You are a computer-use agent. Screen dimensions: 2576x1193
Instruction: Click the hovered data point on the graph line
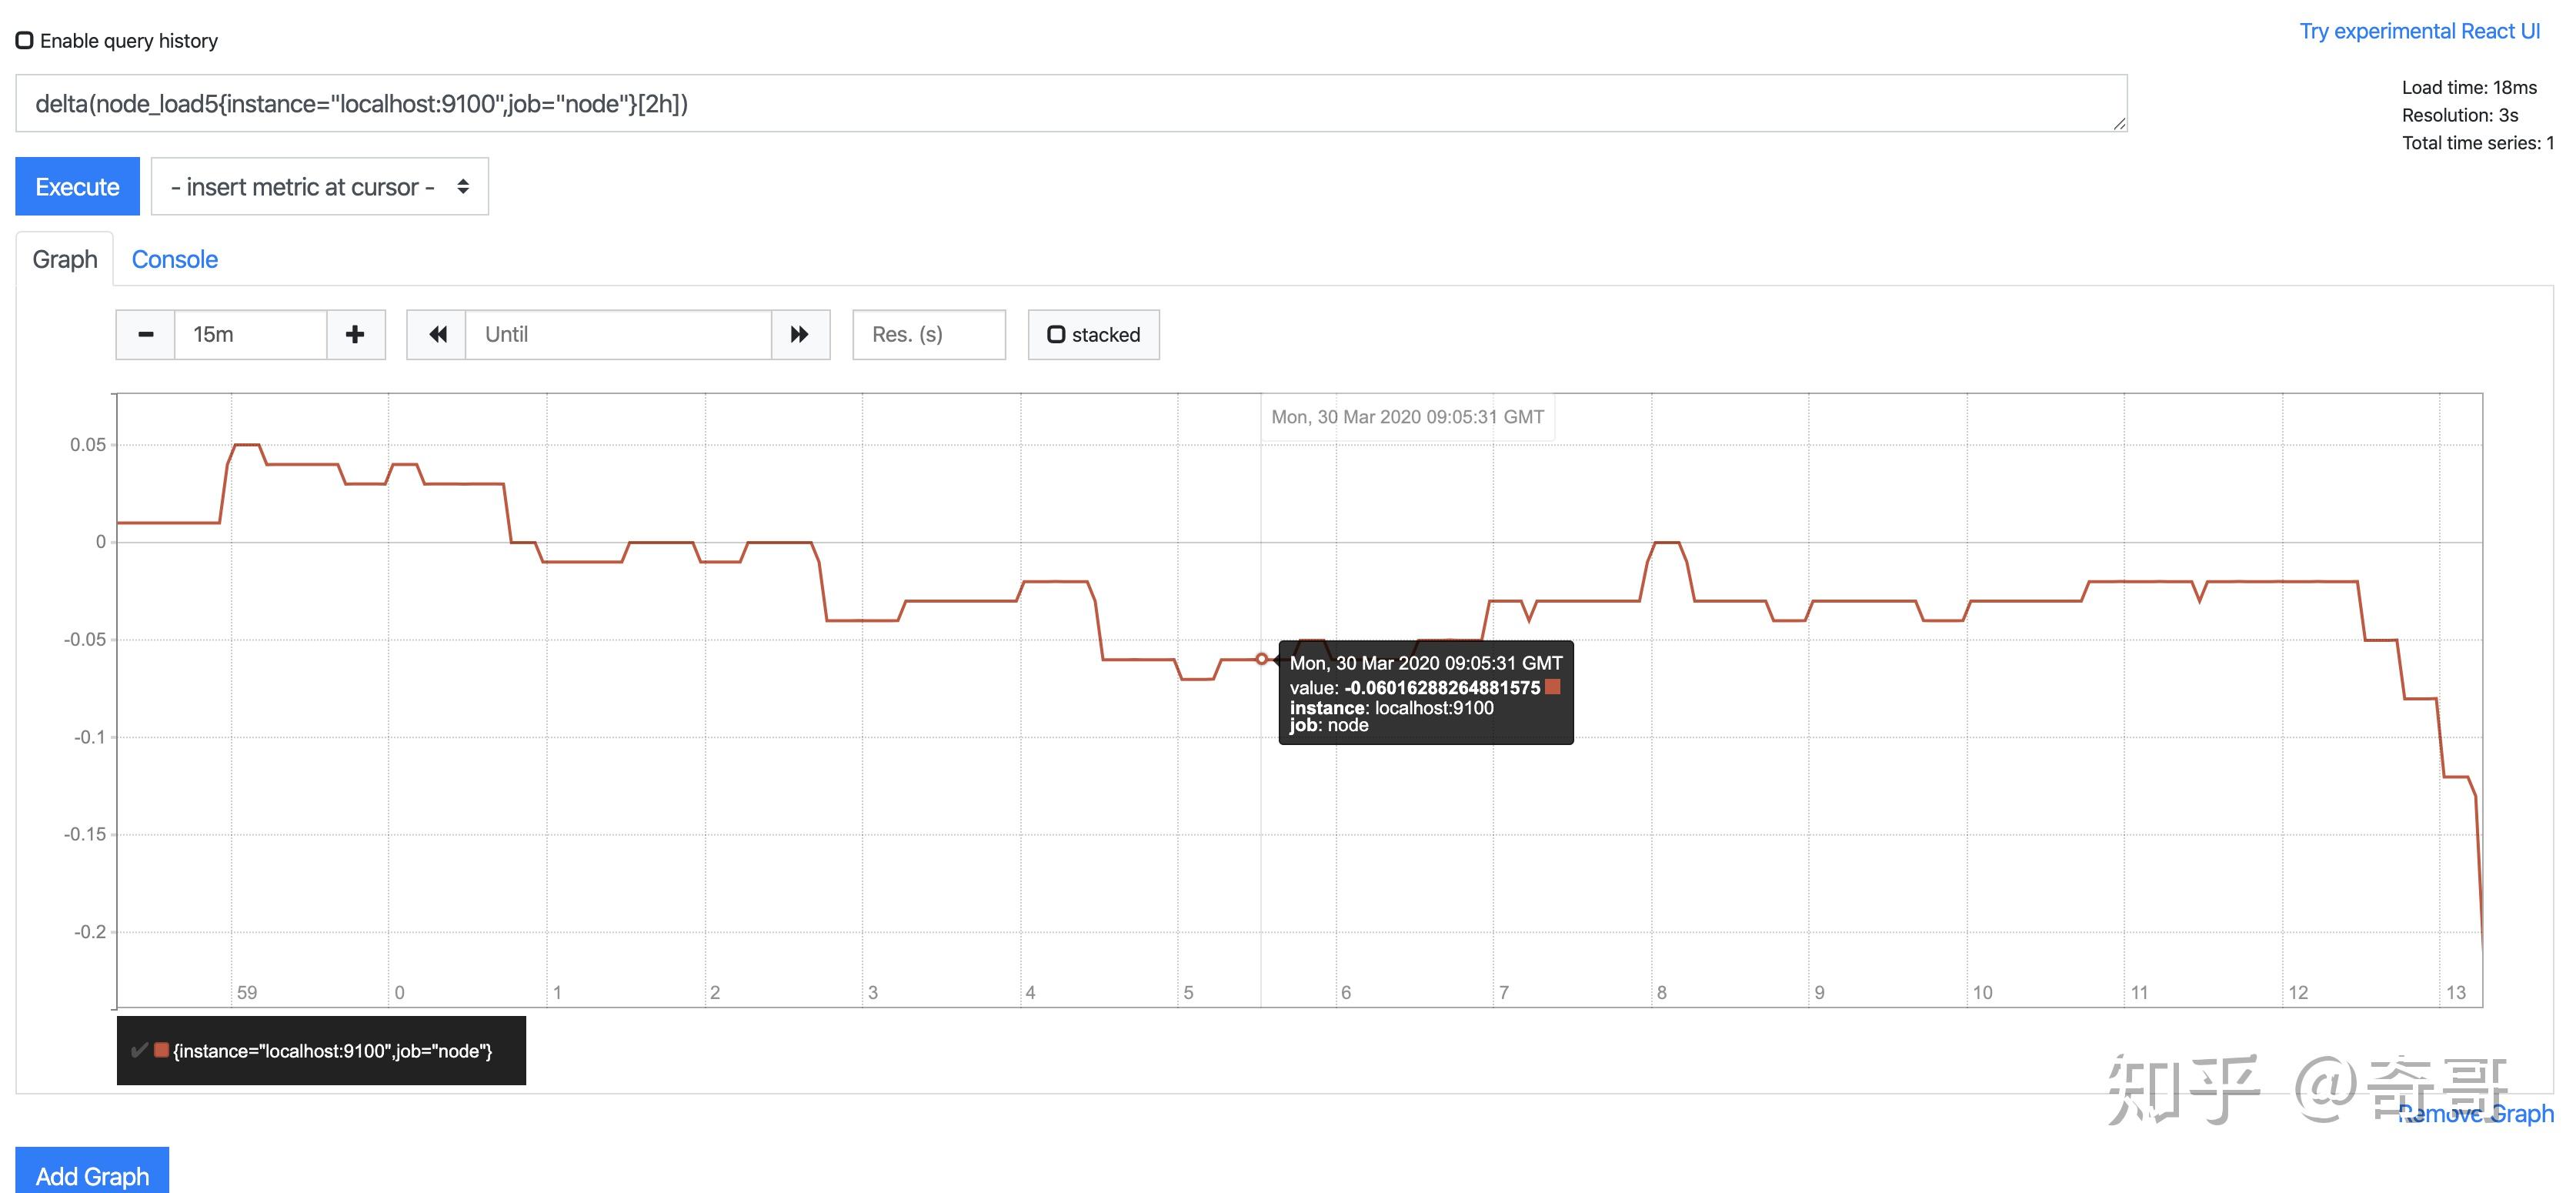coord(1261,659)
